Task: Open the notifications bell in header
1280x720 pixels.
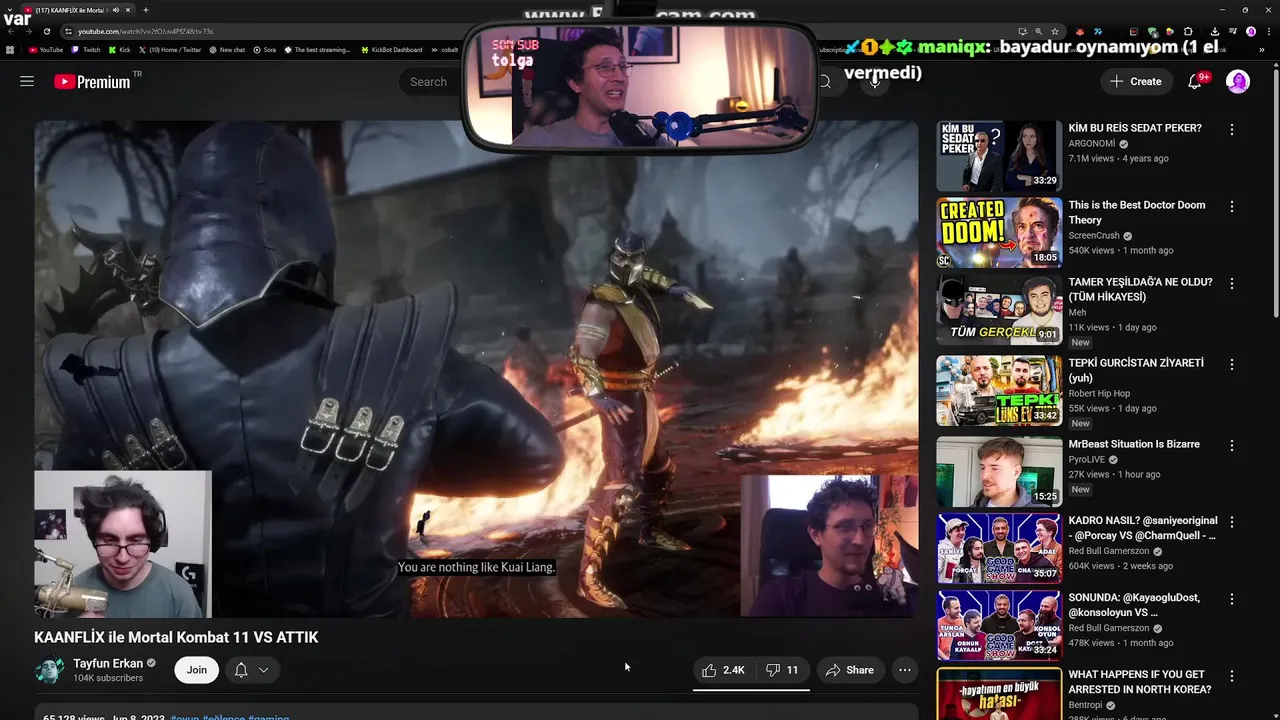Action: coord(1195,82)
